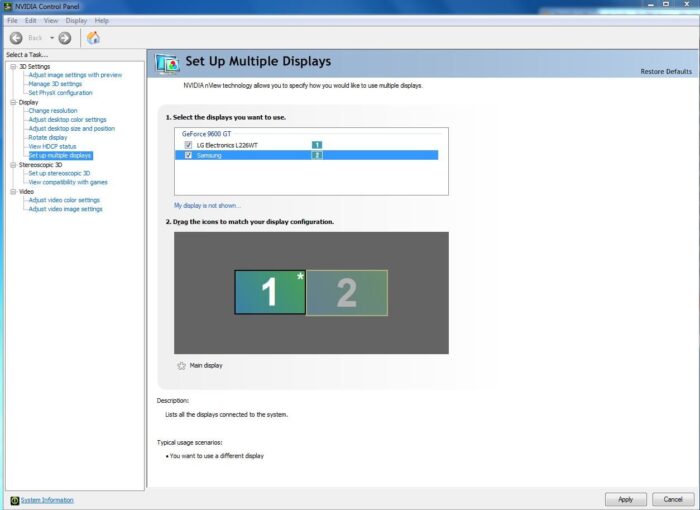
Task: Select display 2 icon in layout area
Action: (x=347, y=293)
